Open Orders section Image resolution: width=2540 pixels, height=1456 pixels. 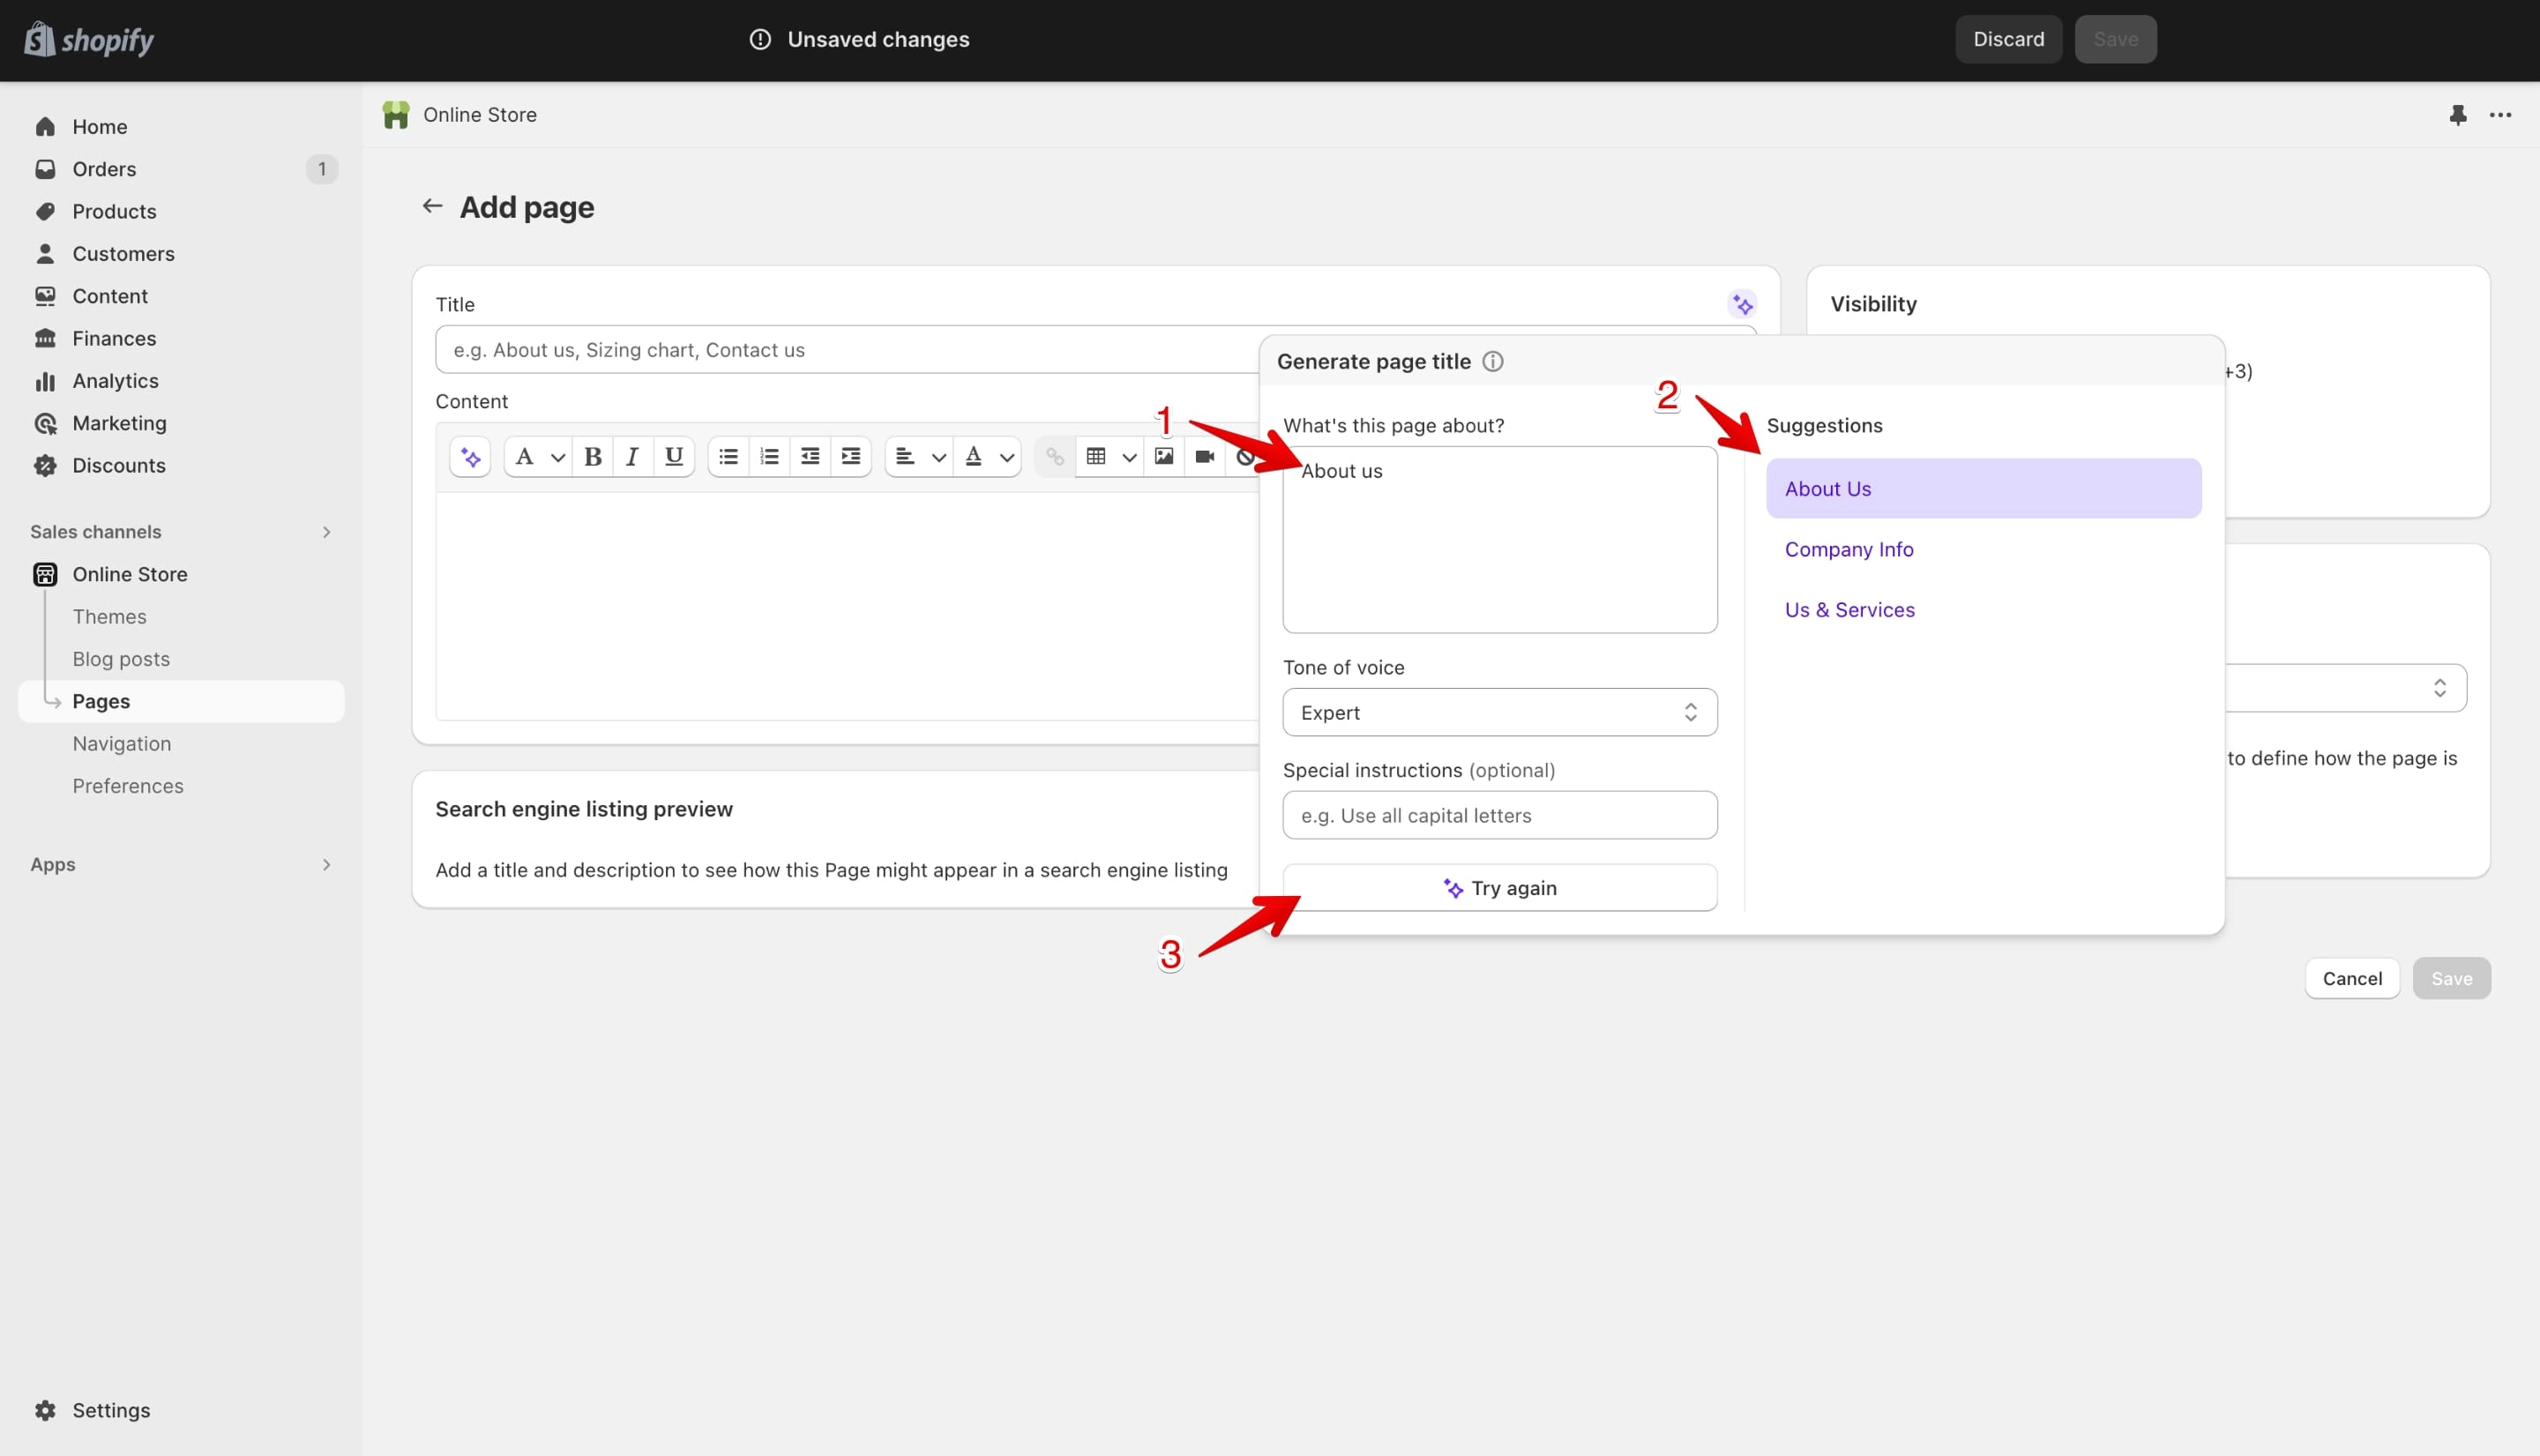click(104, 169)
